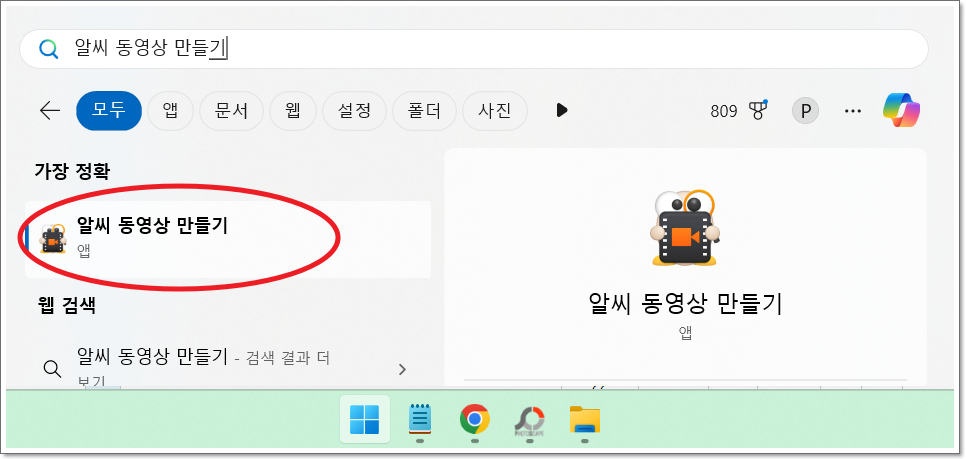Launch Copilot from colorful icon
The width and height of the screenshot is (966, 459).
click(901, 110)
